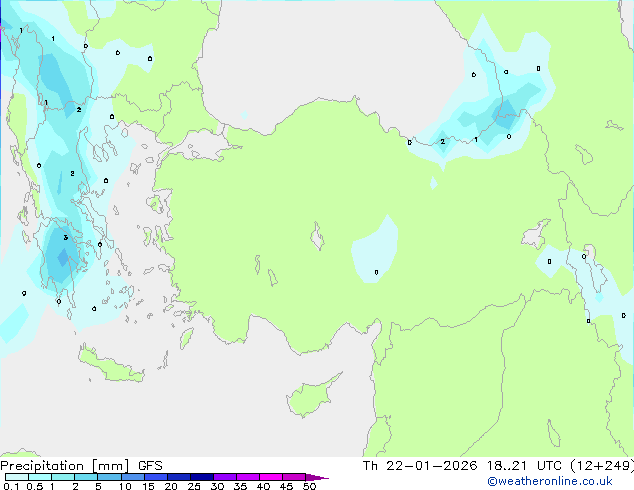The width and height of the screenshot is (634, 490).
Task: Click the 15–20 mm legend color swatch
Action: [x=156, y=477]
